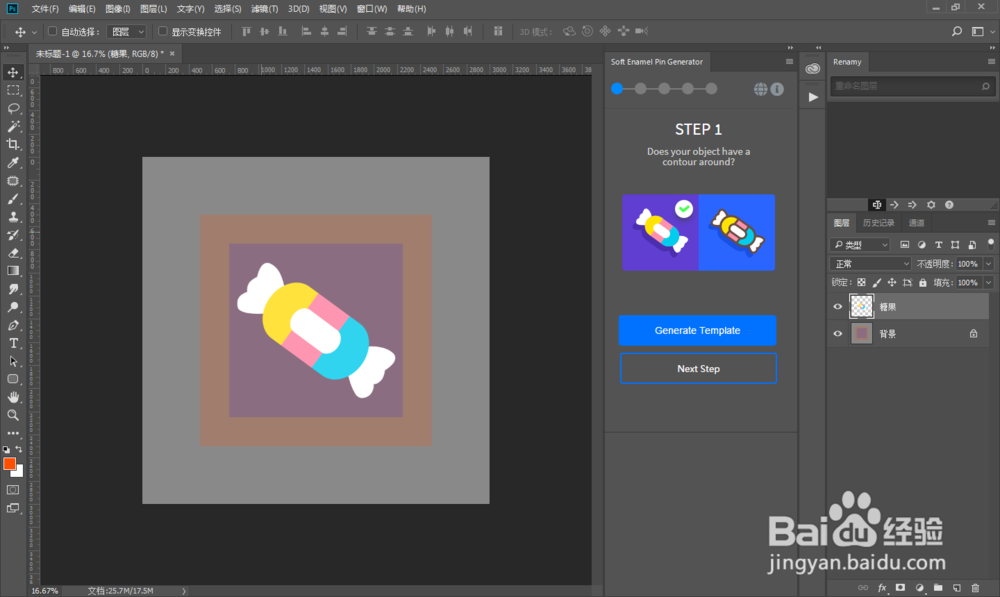Click the Quick Mask mode icon

[13, 490]
